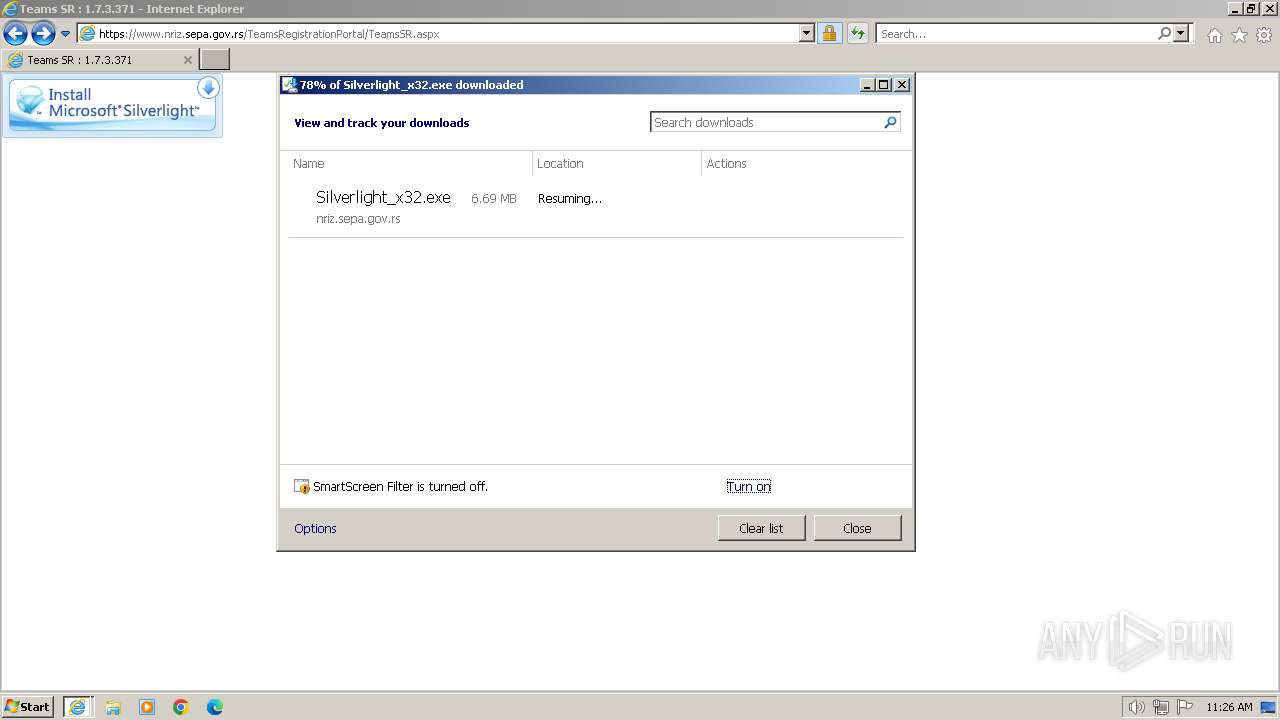View the security lock icon report

point(829,33)
